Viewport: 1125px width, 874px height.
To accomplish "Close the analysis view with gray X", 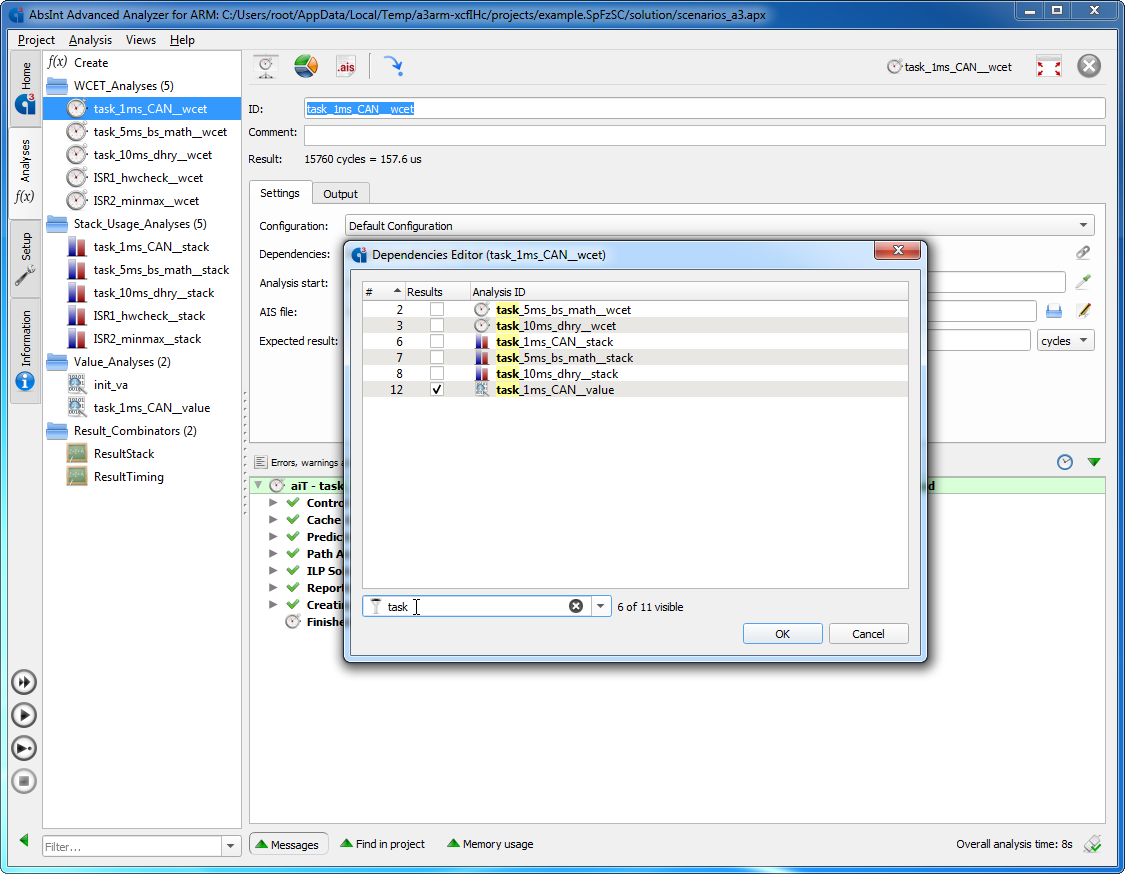I will 1088,66.
